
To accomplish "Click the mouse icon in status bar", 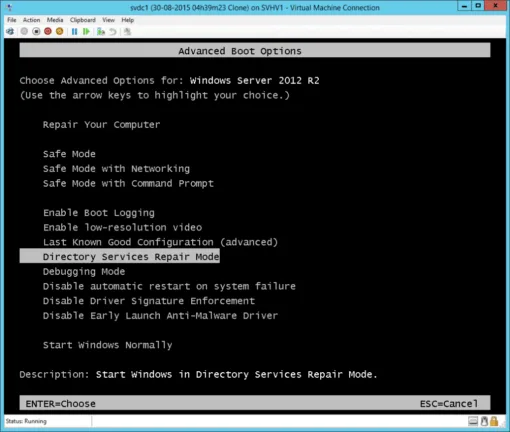I will point(484,421).
